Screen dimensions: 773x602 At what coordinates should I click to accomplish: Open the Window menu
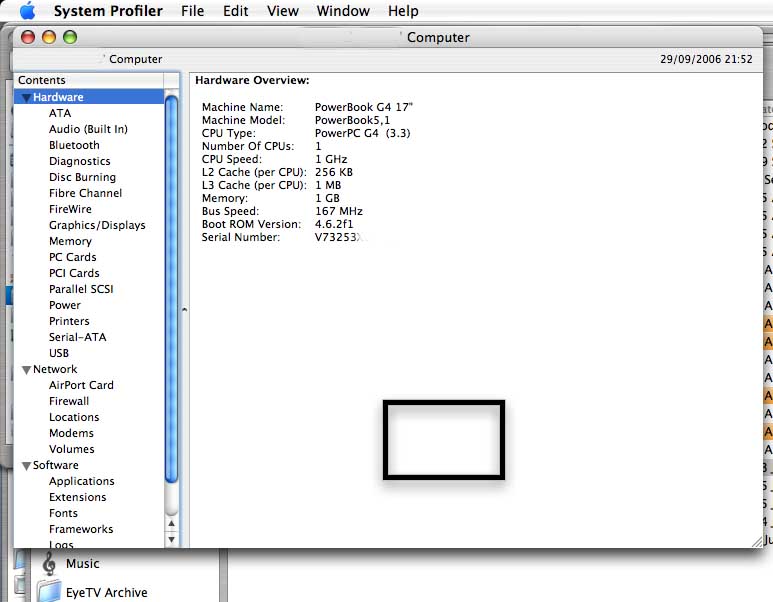point(343,11)
